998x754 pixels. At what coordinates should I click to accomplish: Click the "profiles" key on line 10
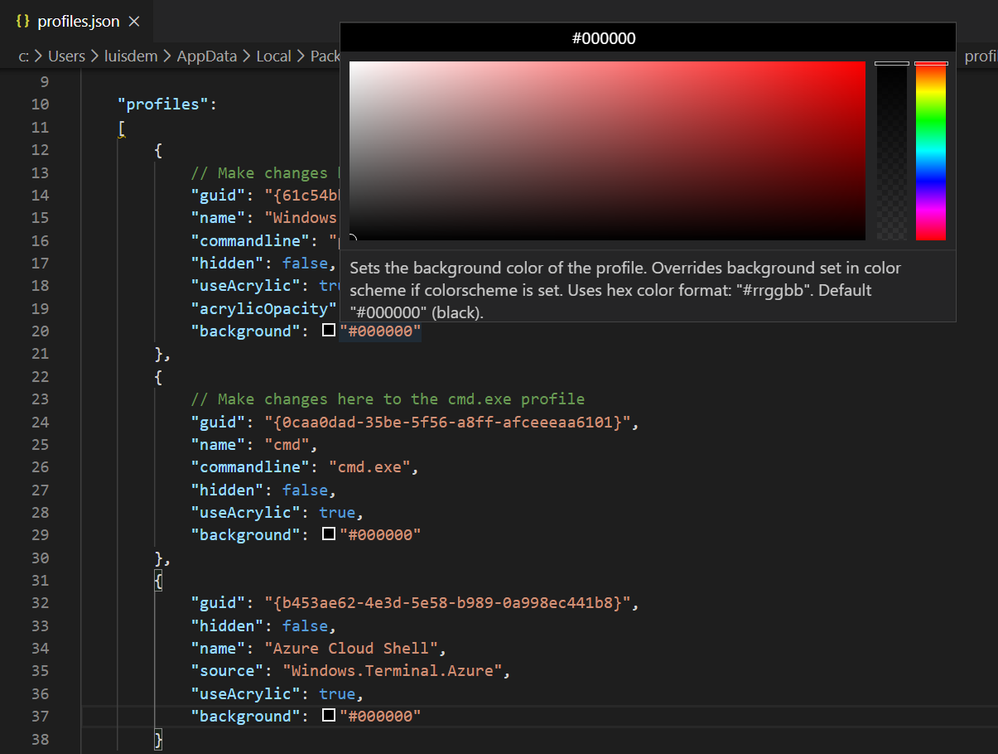(x=162, y=104)
